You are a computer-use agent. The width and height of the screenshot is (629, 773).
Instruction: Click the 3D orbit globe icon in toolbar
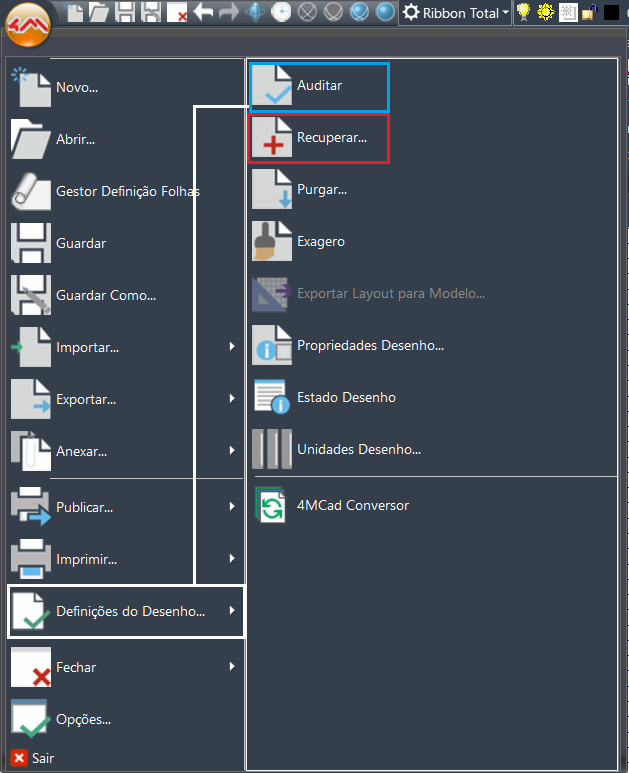(255, 12)
